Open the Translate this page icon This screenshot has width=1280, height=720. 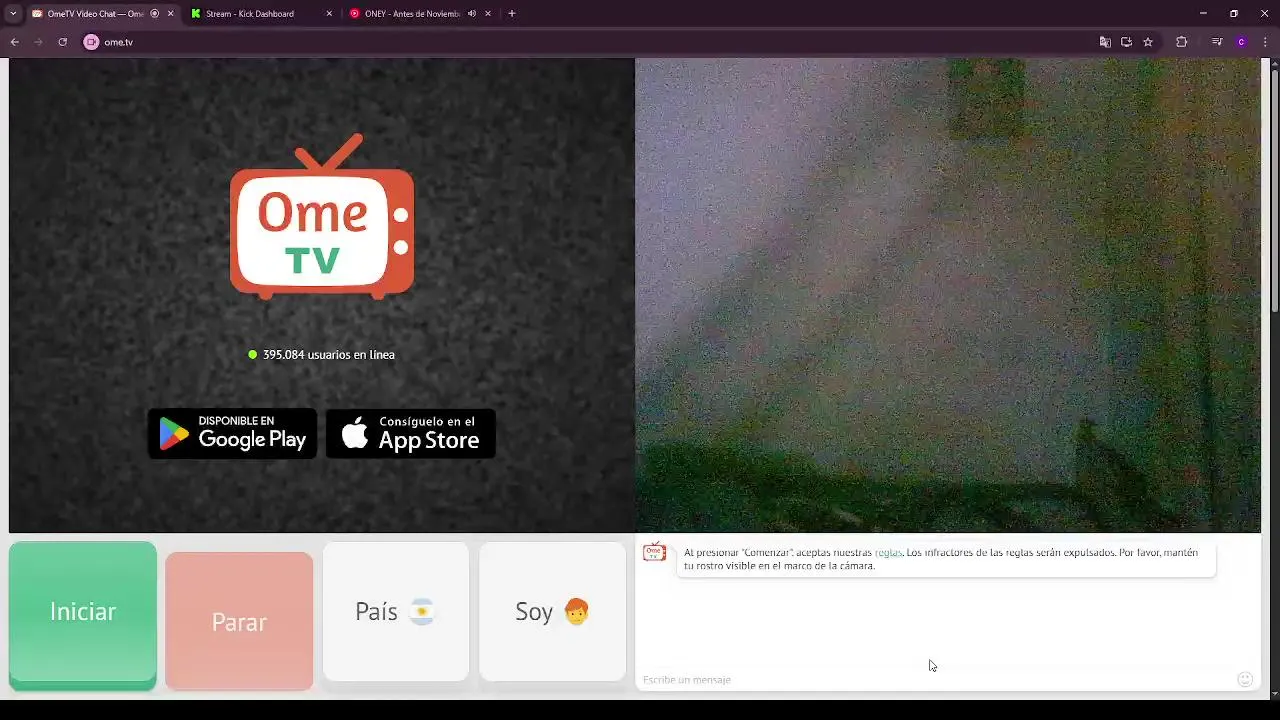click(x=1105, y=42)
